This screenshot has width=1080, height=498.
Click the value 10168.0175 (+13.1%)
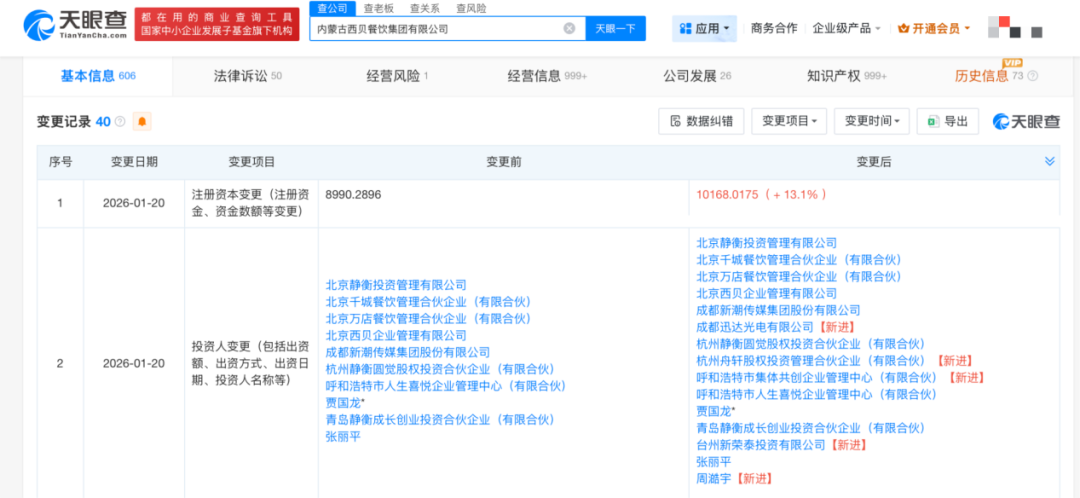point(761,195)
